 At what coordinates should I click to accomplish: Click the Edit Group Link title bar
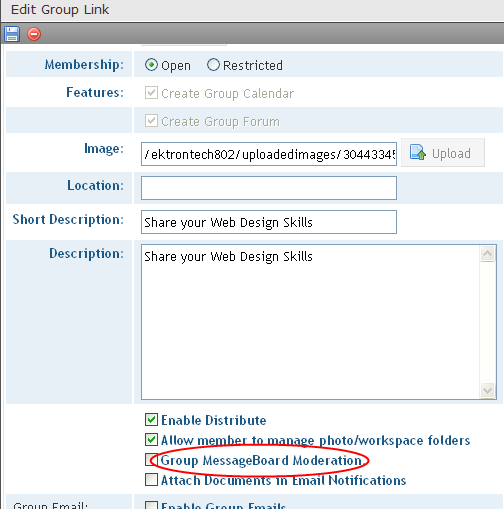[x=252, y=10]
